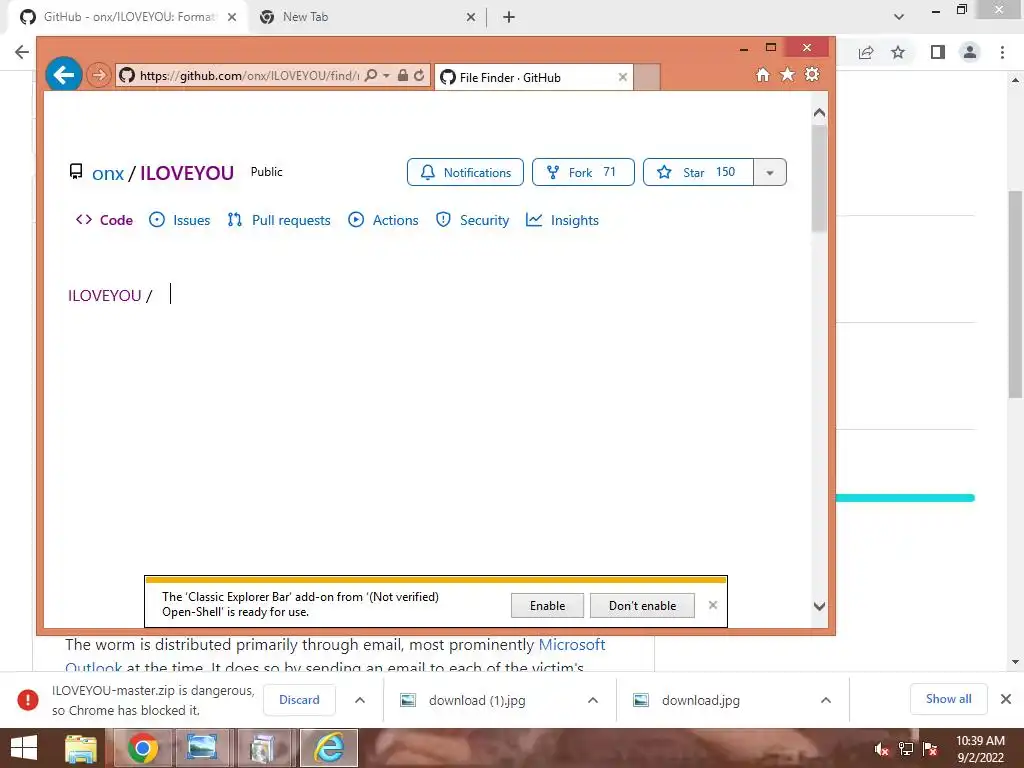Image resolution: width=1024 pixels, height=768 pixels.
Task: Click IE scrollbar up arrow
Action: [820, 112]
